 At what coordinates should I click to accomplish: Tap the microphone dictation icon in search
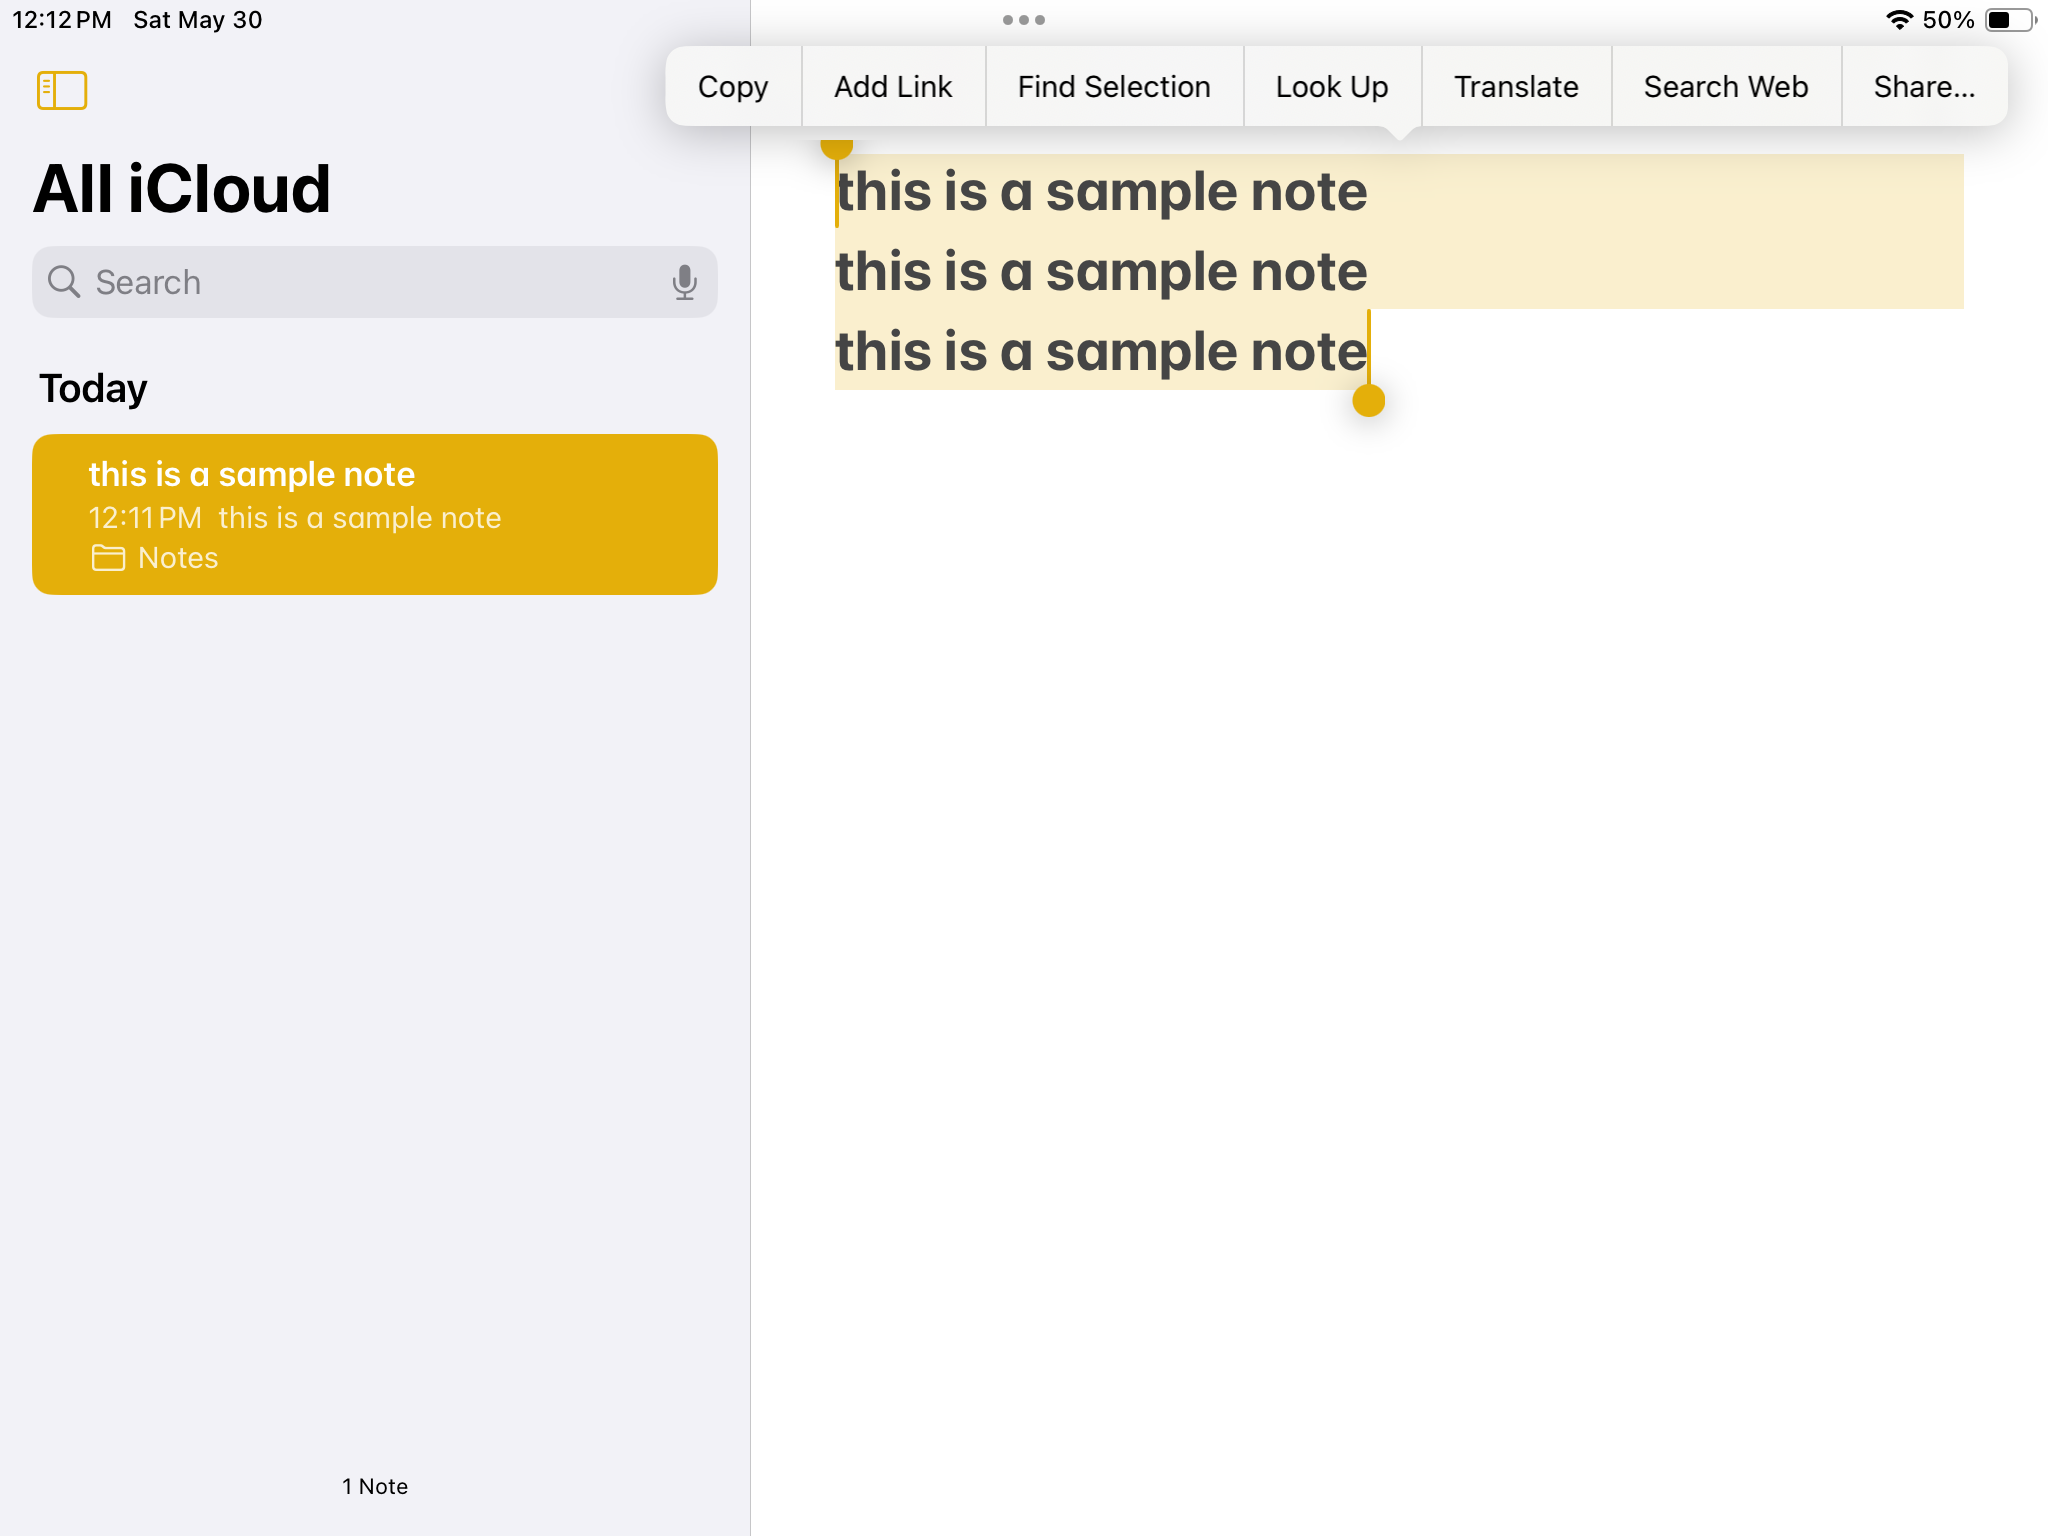(684, 283)
